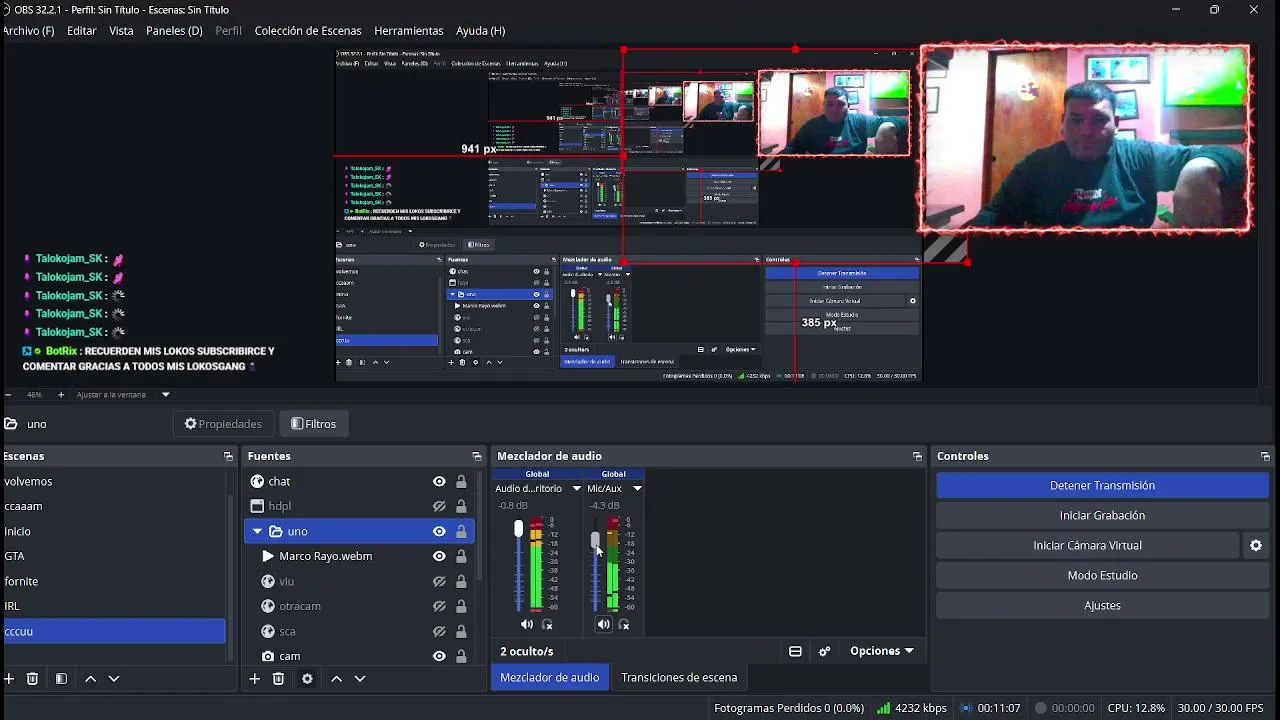
Task: Move the selected scene up
Action: (x=90, y=678)
